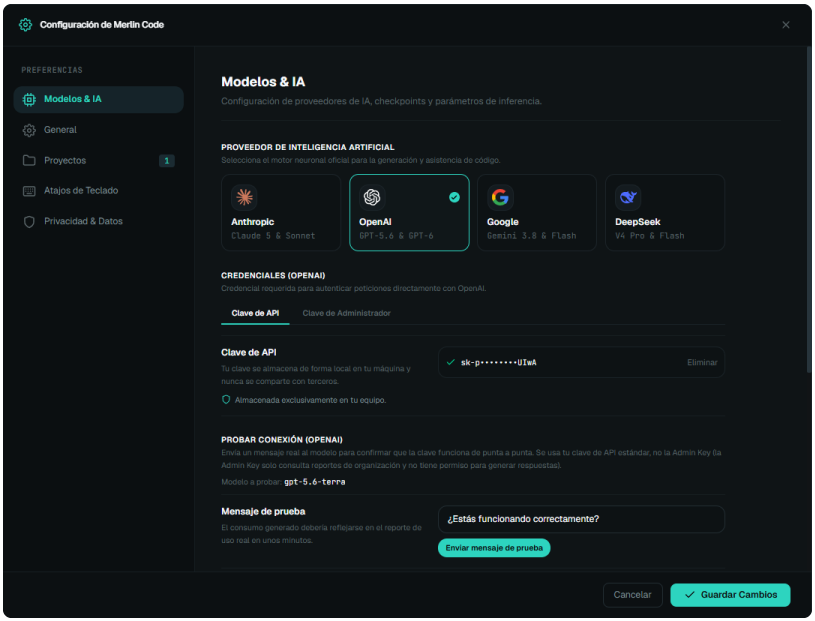
Task: Click the shield icon next to Privacidad & Datos
Action: [x=29, y=222]
